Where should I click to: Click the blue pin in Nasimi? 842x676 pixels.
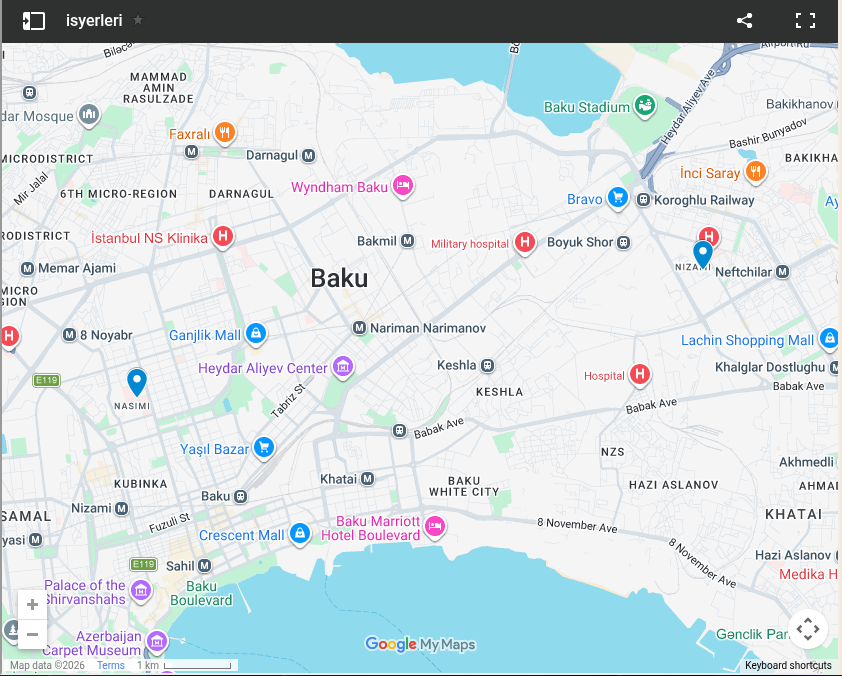pyautogui.click(x=136, y=382)
